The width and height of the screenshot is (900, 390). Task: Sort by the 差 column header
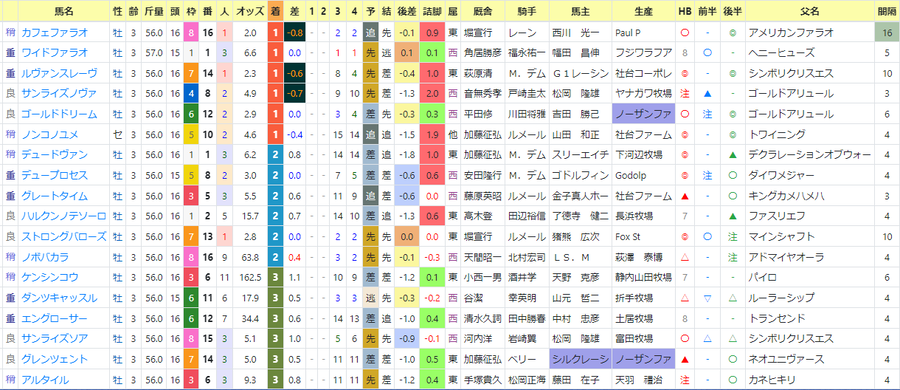pyautogui.click(x=295, y=11)
